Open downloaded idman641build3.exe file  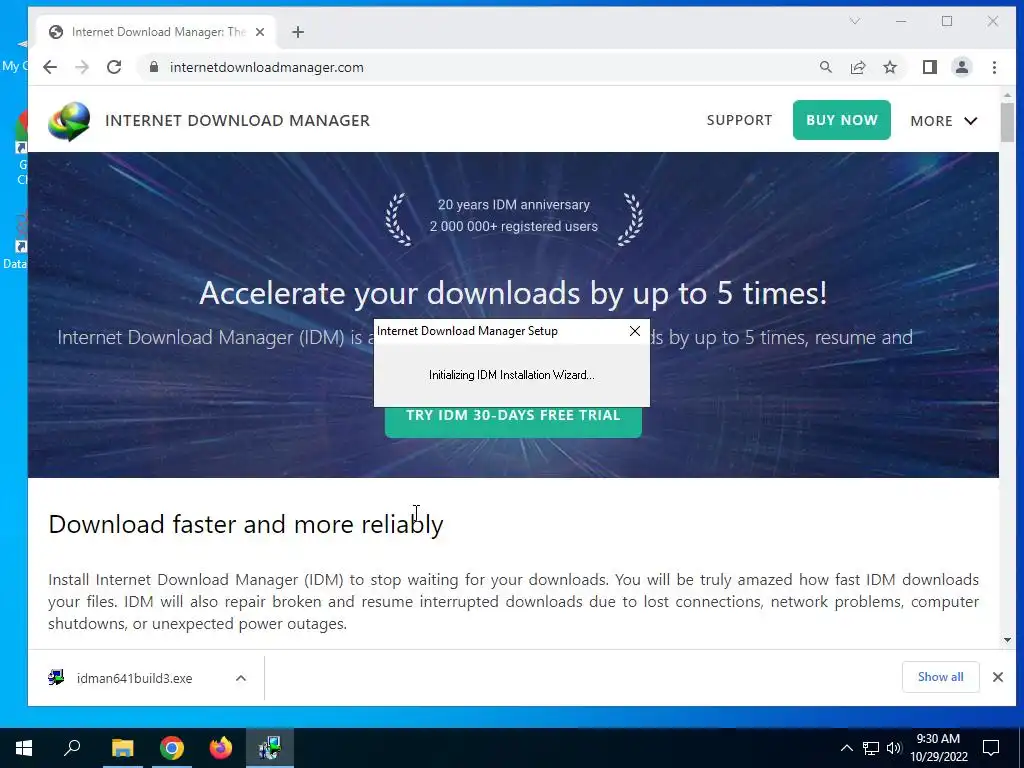135,679
